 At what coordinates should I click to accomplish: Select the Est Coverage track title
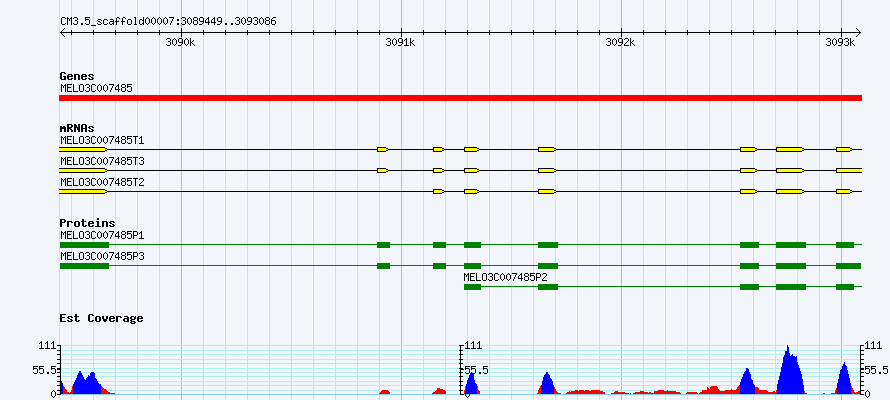(x=101, y=318)
